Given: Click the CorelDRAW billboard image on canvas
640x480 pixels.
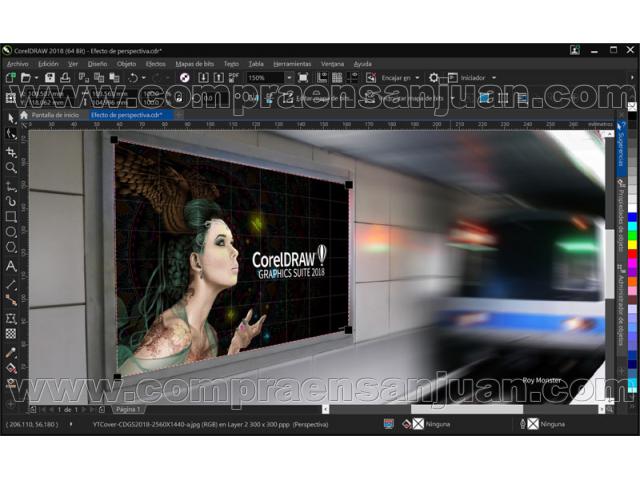Looking at the screenshot, I should (x=231, y=256).
